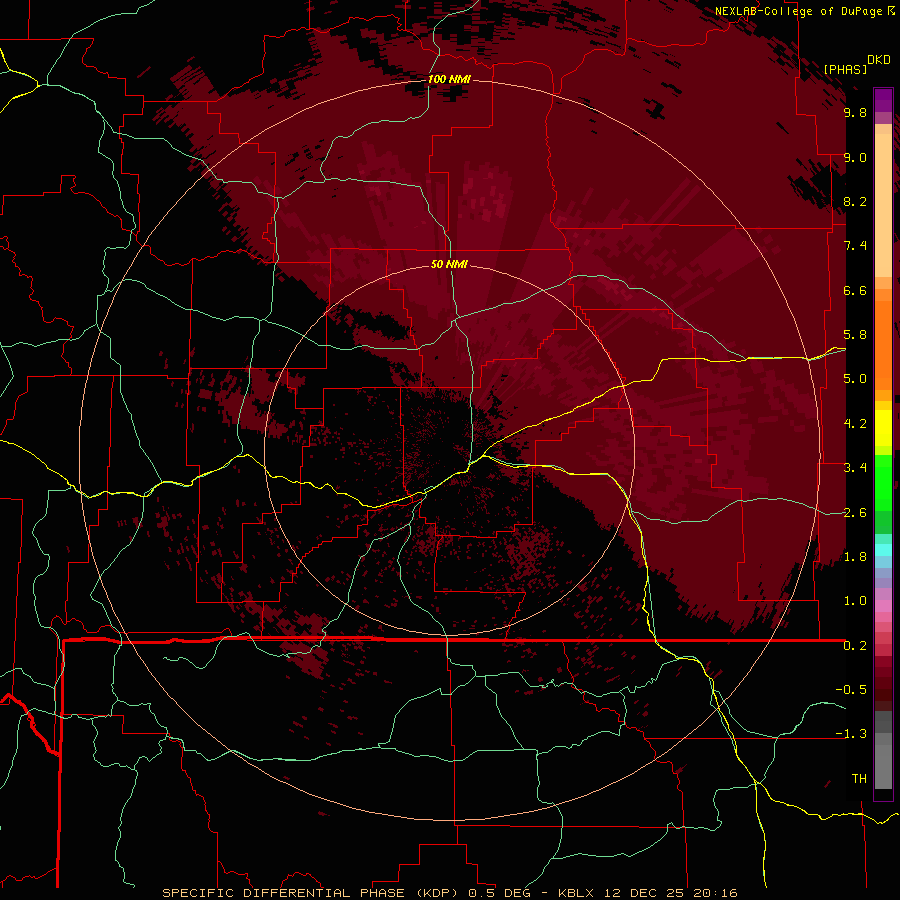Click the DKD unit label above the color bar
This screenshot has width=900, height=900.
pyautogui.click(x=878, y=60)
